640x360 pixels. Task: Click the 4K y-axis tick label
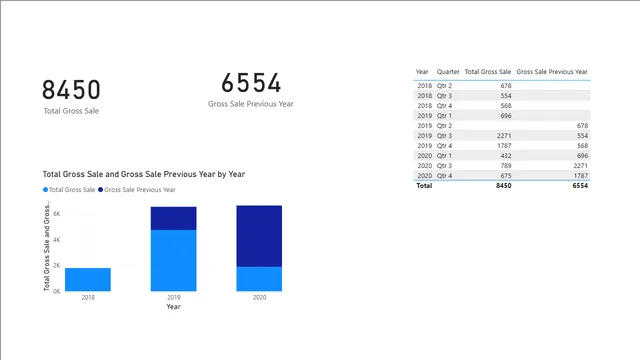pyautogui.click(x=57, y=240)
